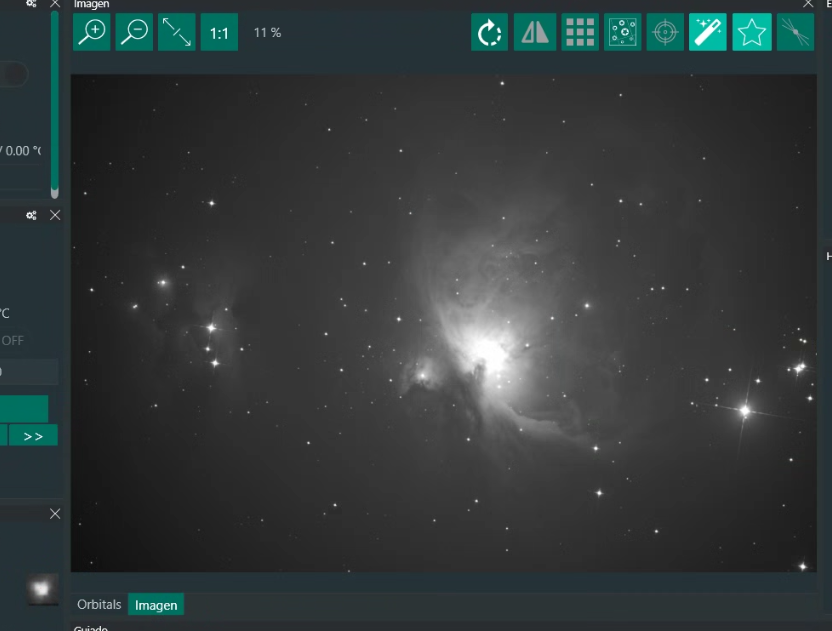
Task: Toggle auto stretch magic wand
Action: [708, 32]
